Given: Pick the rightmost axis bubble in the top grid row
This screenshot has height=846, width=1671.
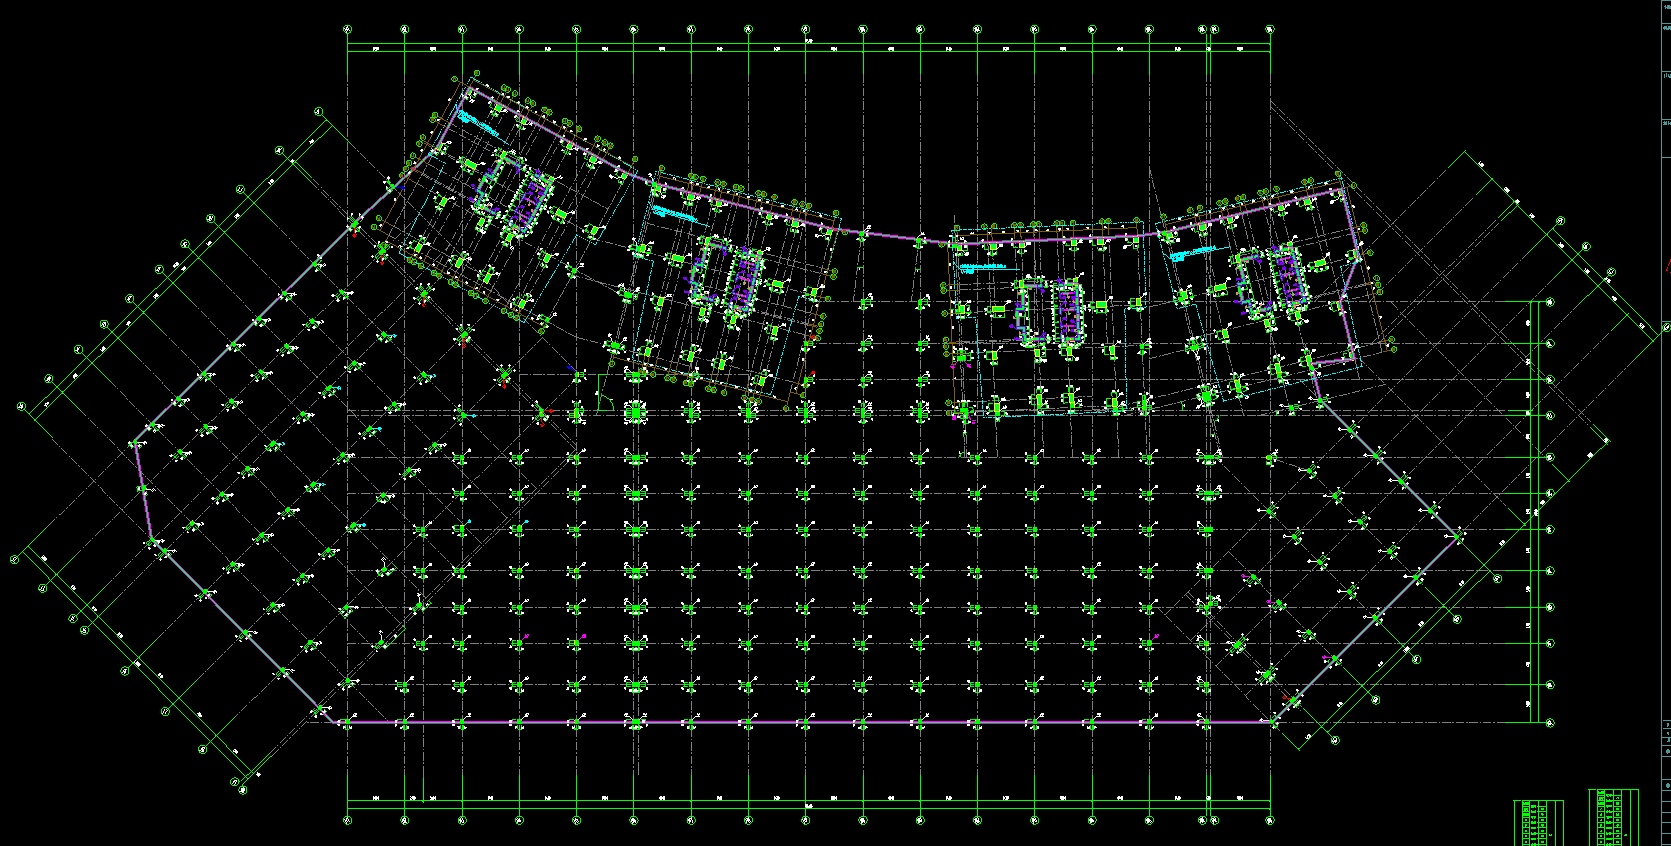Looking at the screenshot, I should tap(1270, 30).
